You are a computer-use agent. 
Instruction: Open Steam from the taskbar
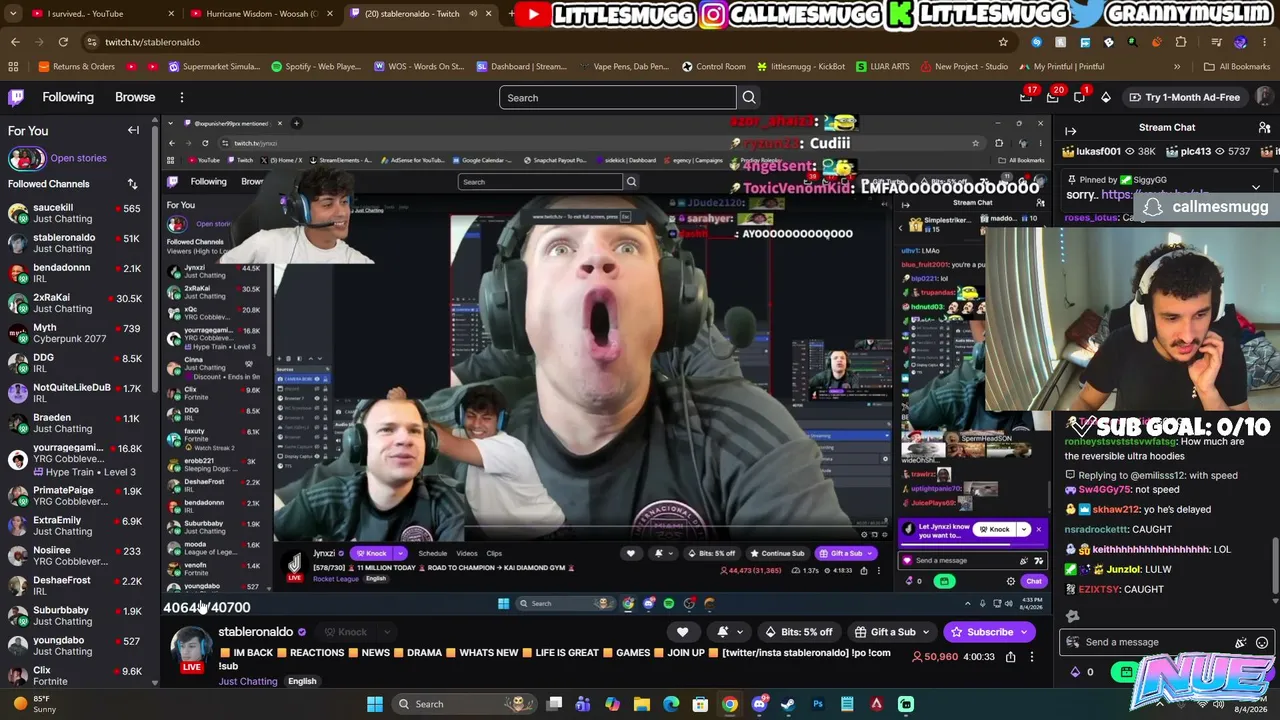click(788, 704)
